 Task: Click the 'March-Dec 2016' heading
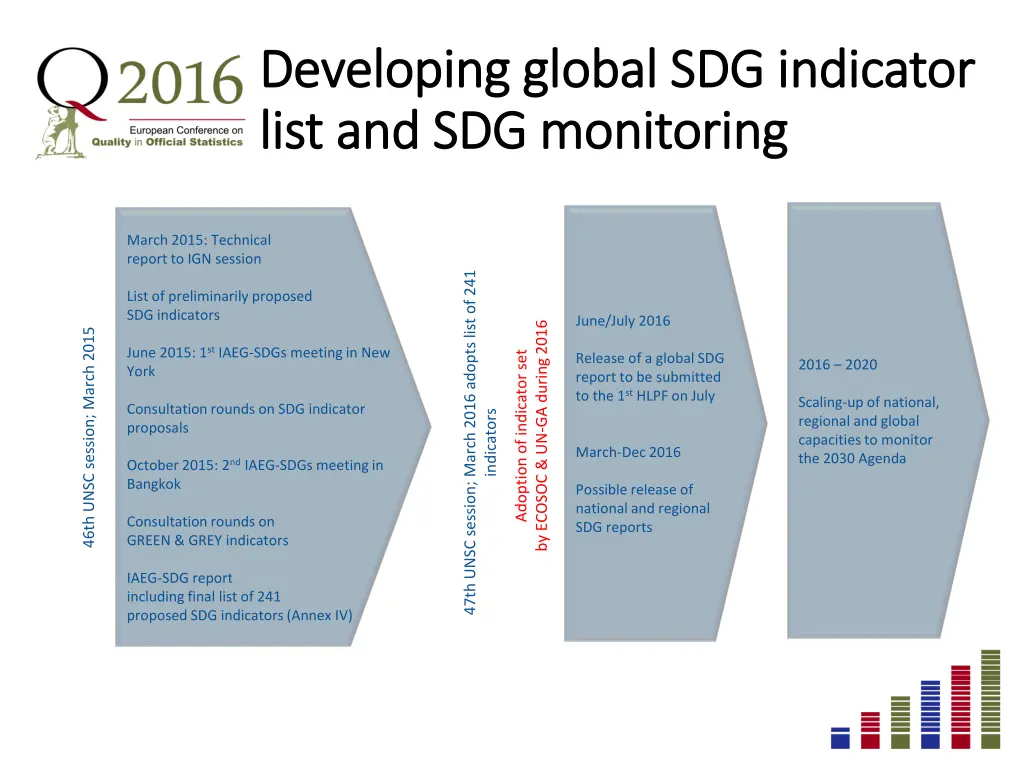(x=627, y=452)
